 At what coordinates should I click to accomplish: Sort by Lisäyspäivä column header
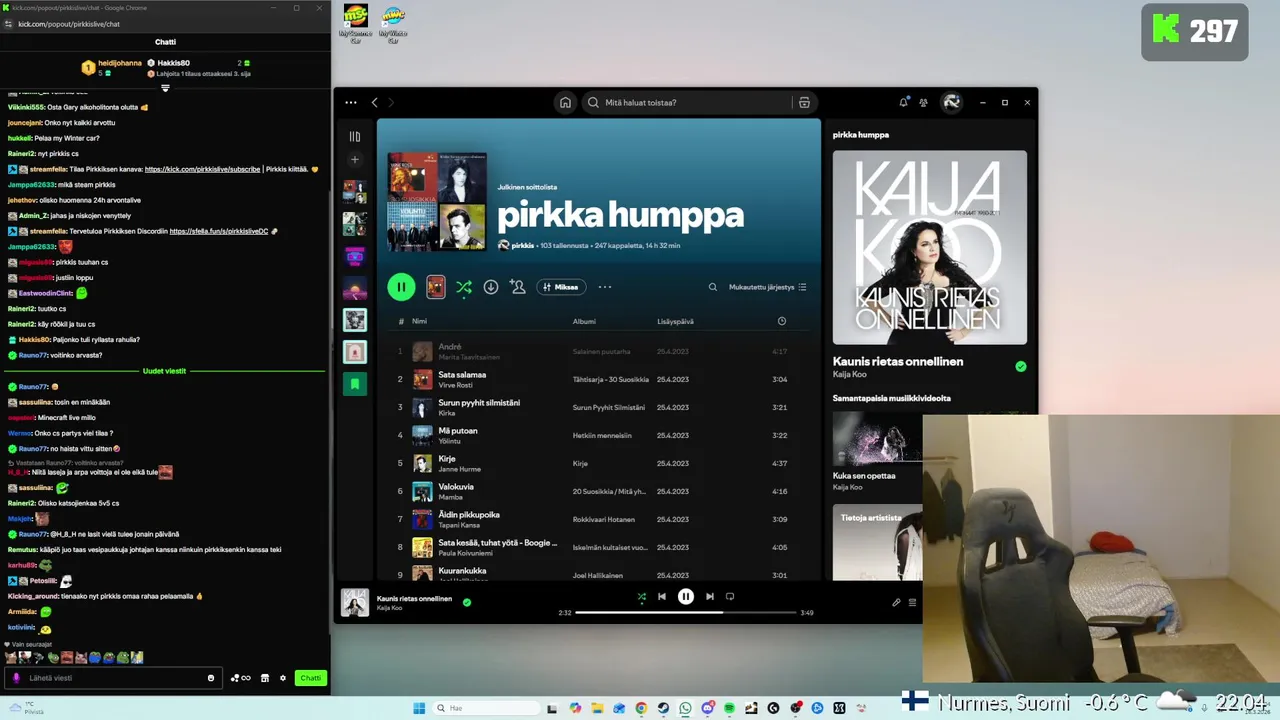[675, 321]
